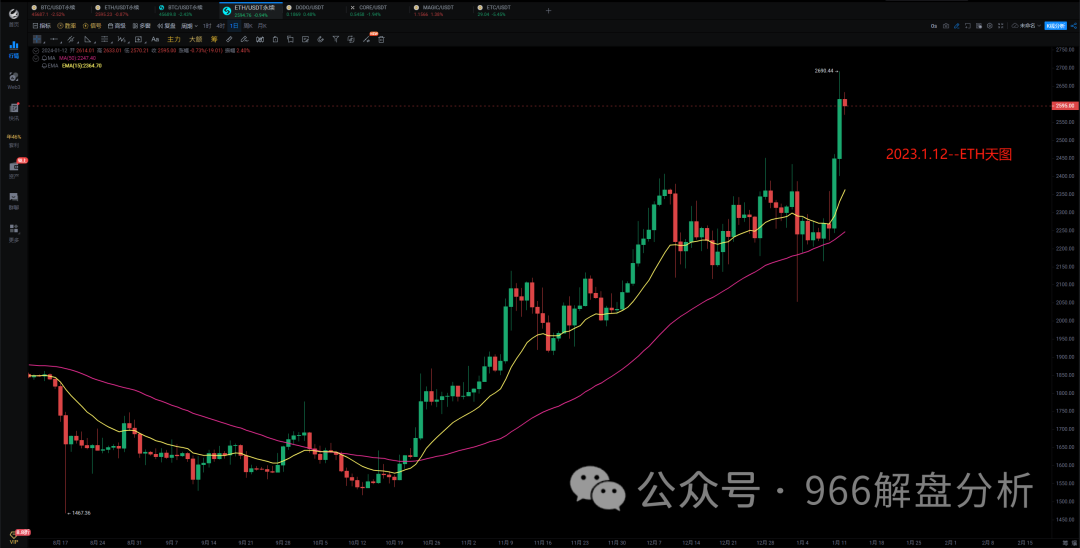This screenshot has height=548, width=1080.
Task: Select the wave pattern drawing tool
Action: [x=121, y=39]
